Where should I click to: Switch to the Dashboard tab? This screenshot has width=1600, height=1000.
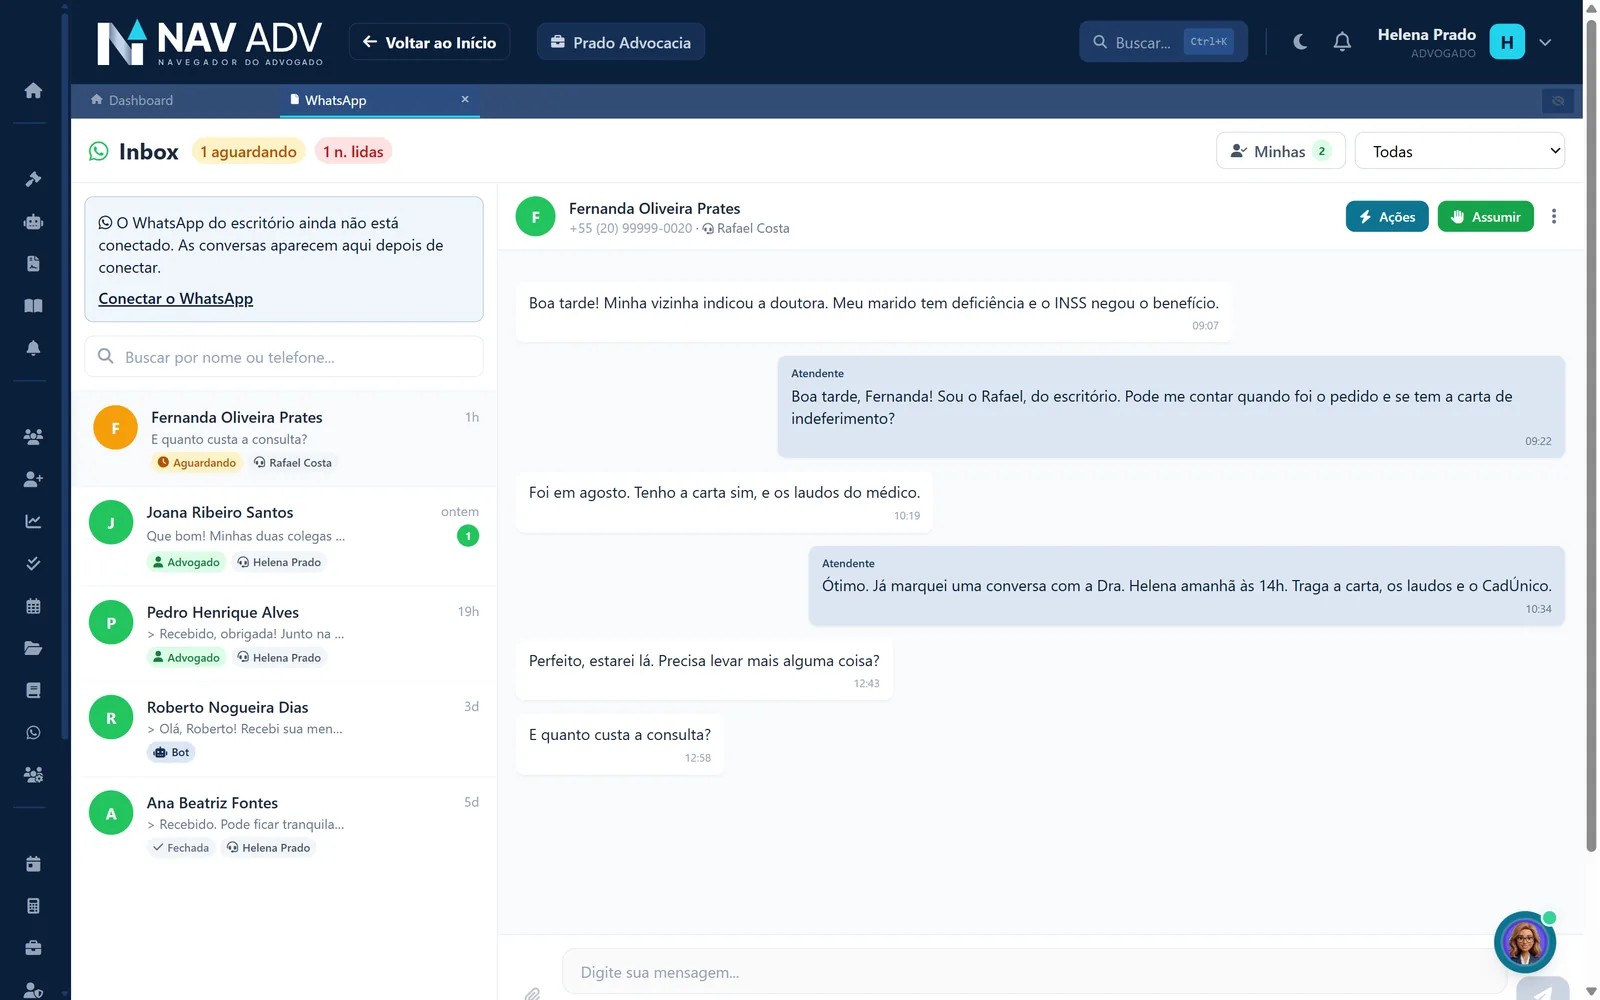tap(132, 100)
